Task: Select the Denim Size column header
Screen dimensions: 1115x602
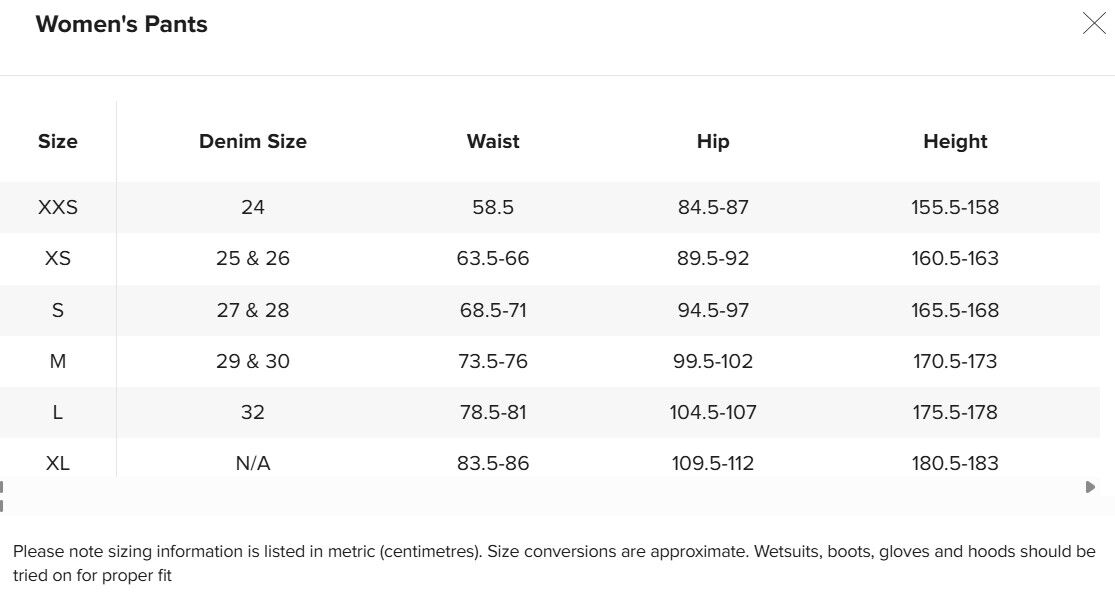Action: 252,141
